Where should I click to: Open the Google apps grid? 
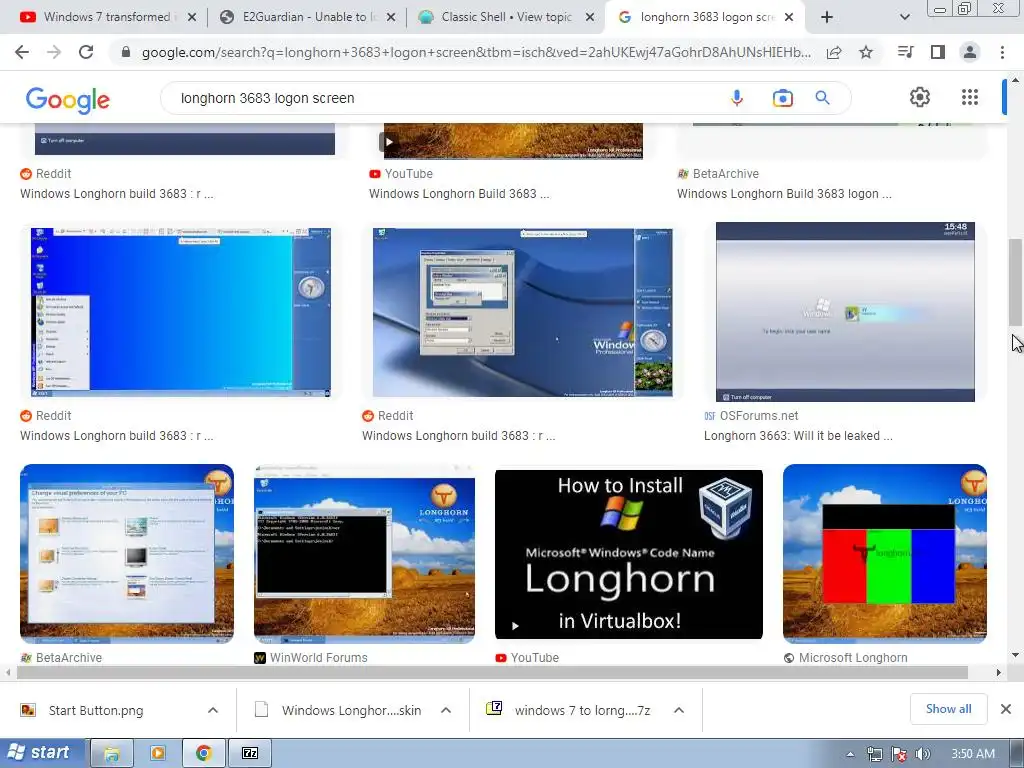click(x=970, y=97)
